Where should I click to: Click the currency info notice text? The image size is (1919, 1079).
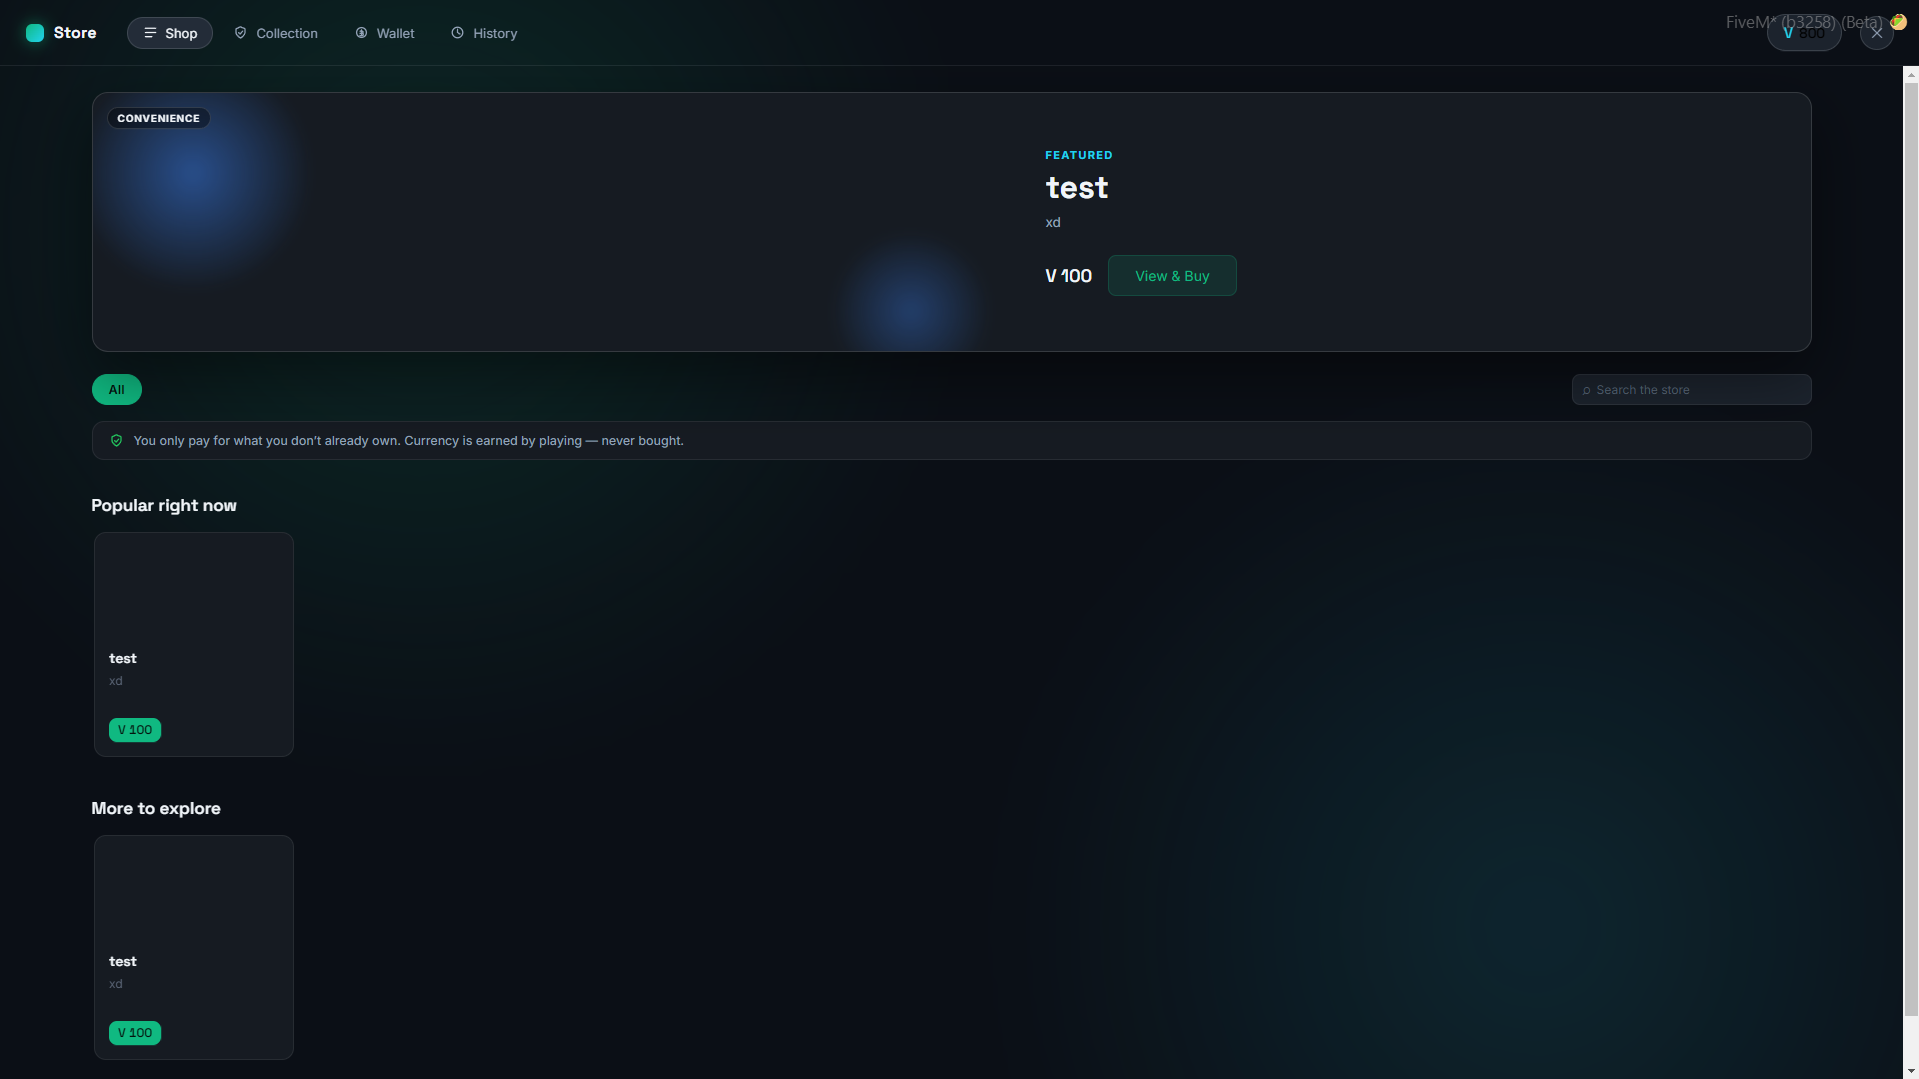click(408, 441)
